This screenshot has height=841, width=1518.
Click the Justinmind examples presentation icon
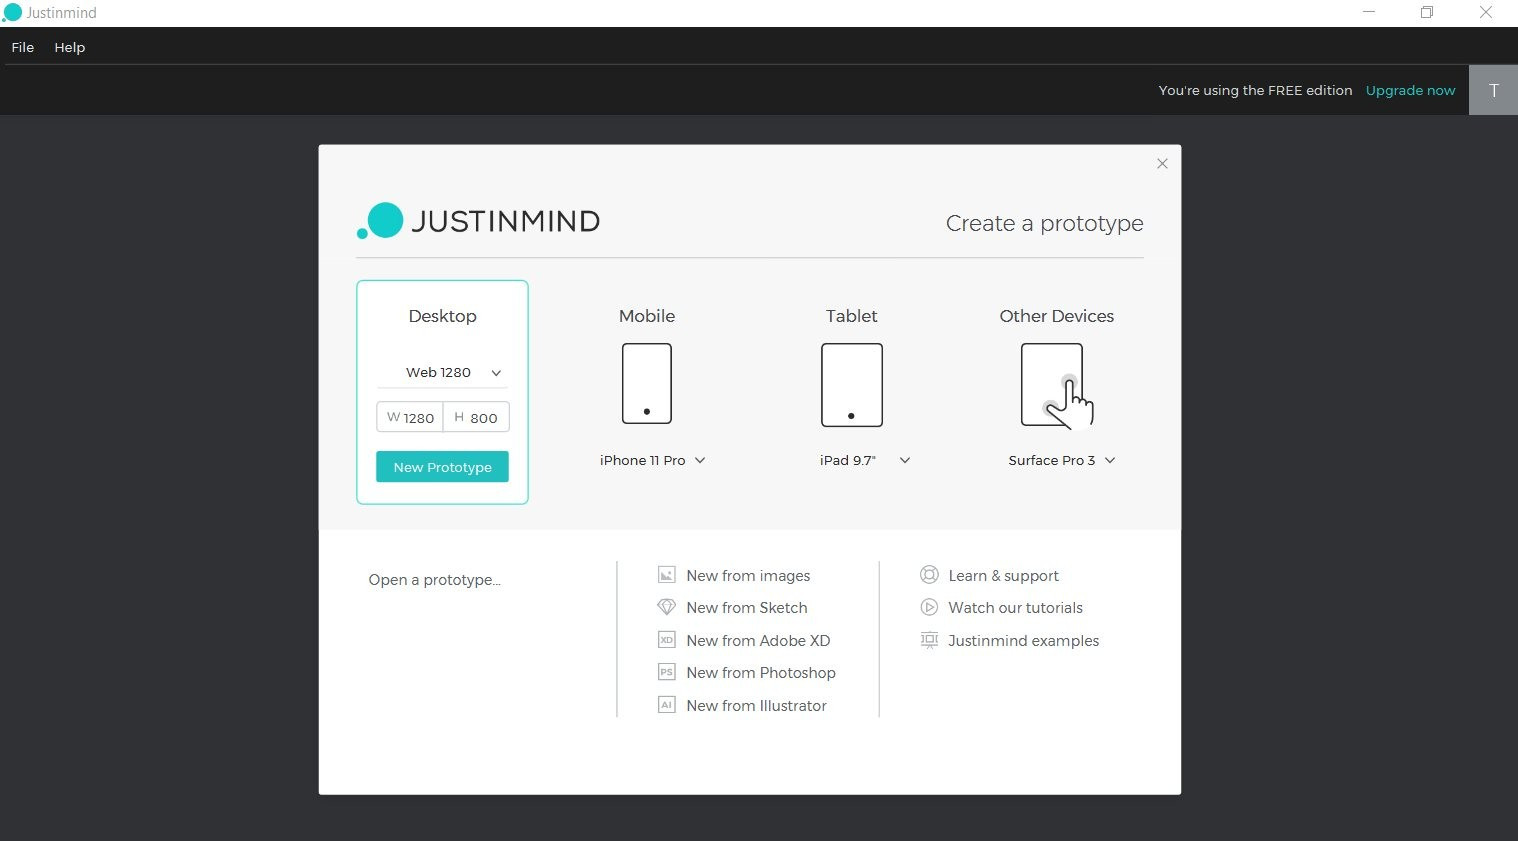pos(929,640)
